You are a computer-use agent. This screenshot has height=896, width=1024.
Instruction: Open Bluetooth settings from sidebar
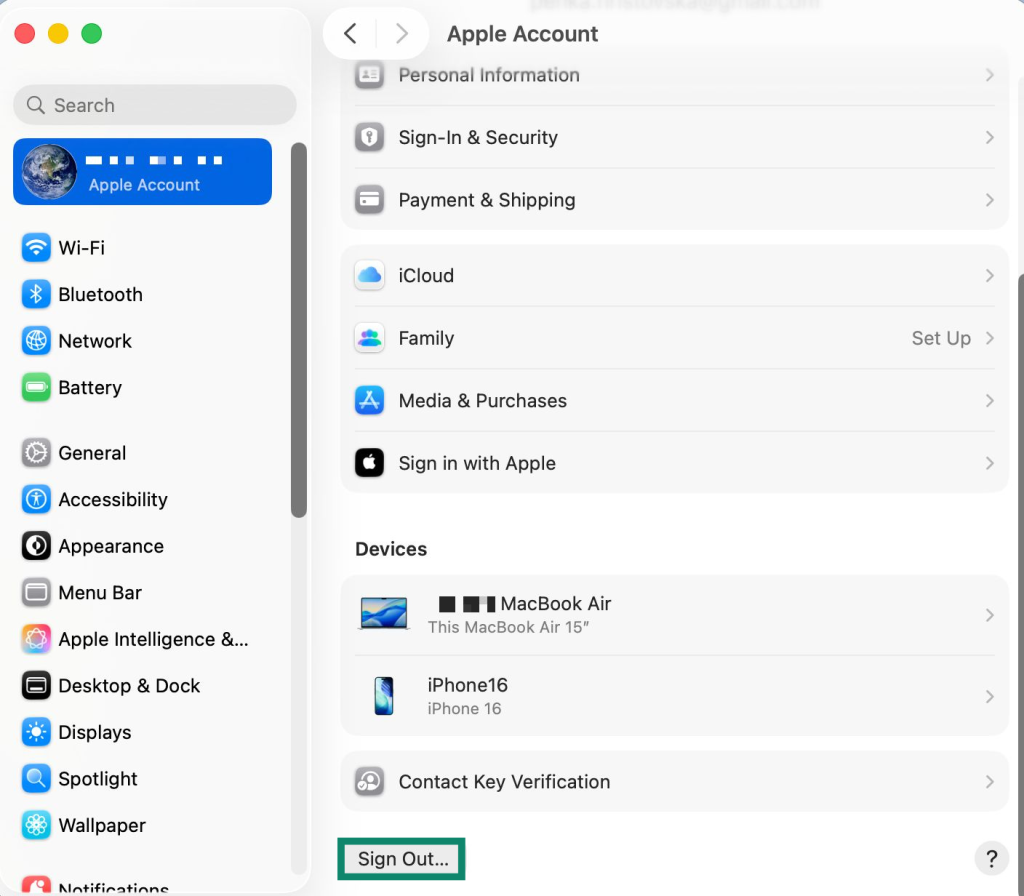point(36,294)
